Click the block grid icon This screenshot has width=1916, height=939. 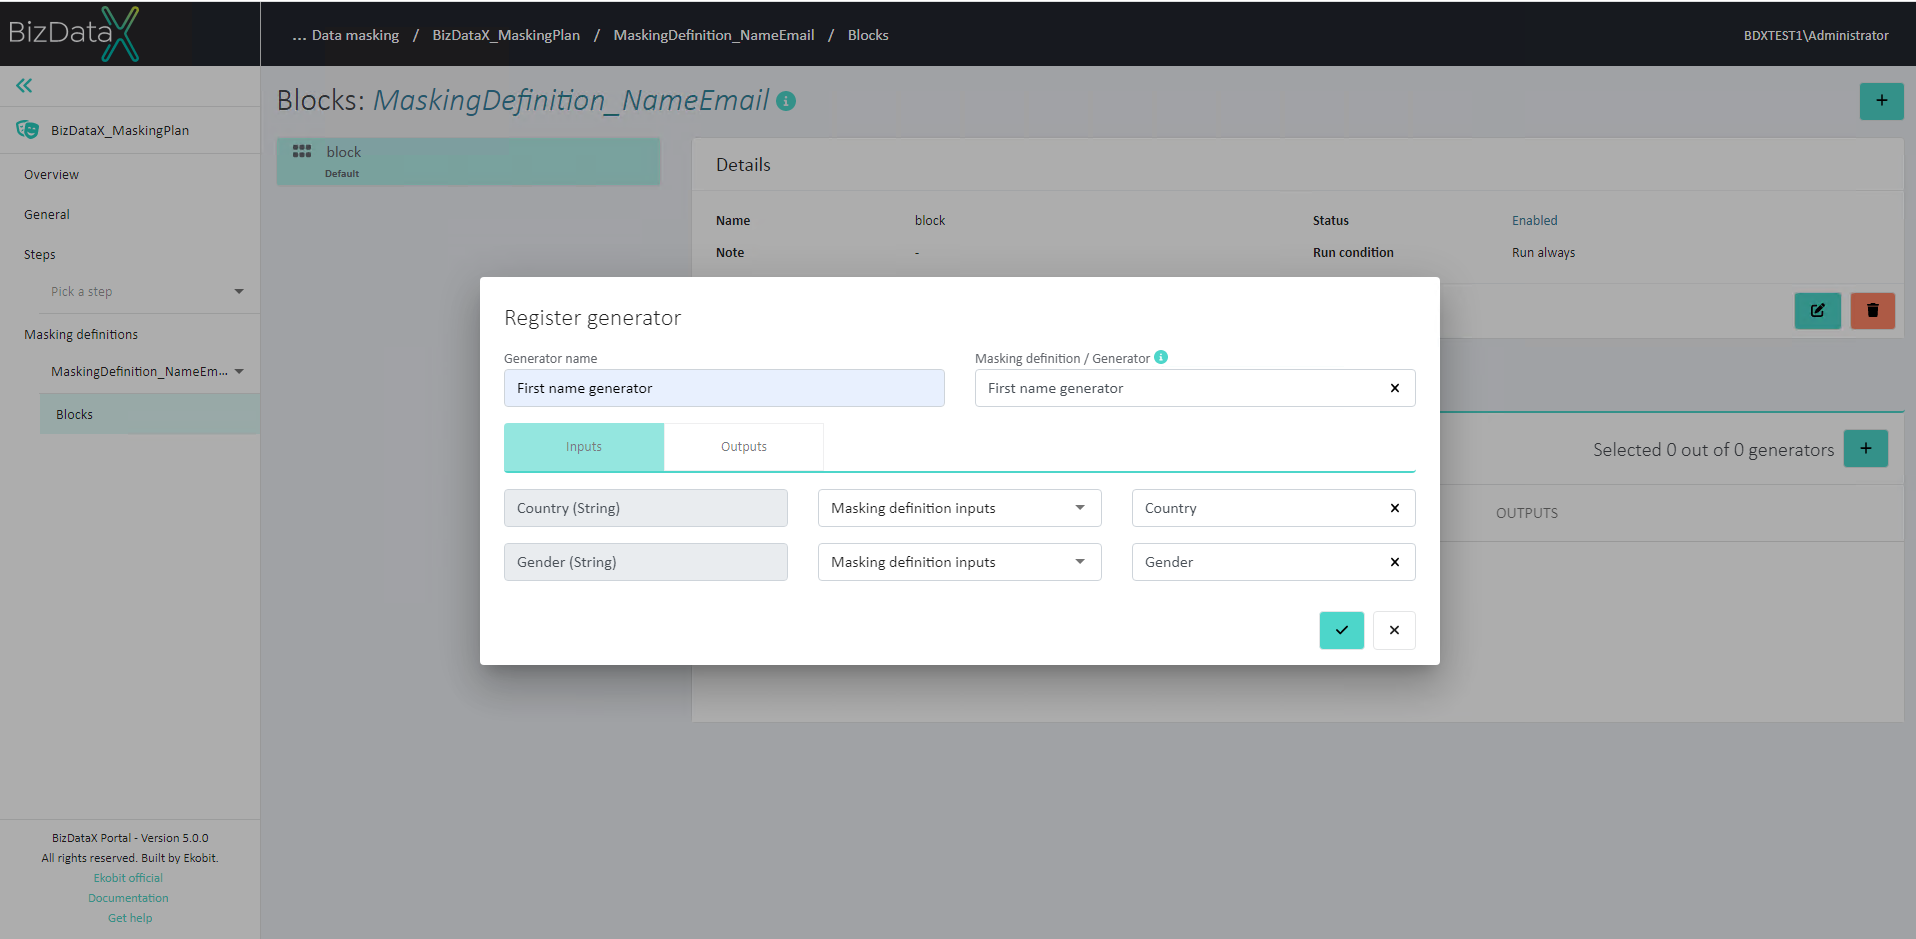[x=302, y=152]
